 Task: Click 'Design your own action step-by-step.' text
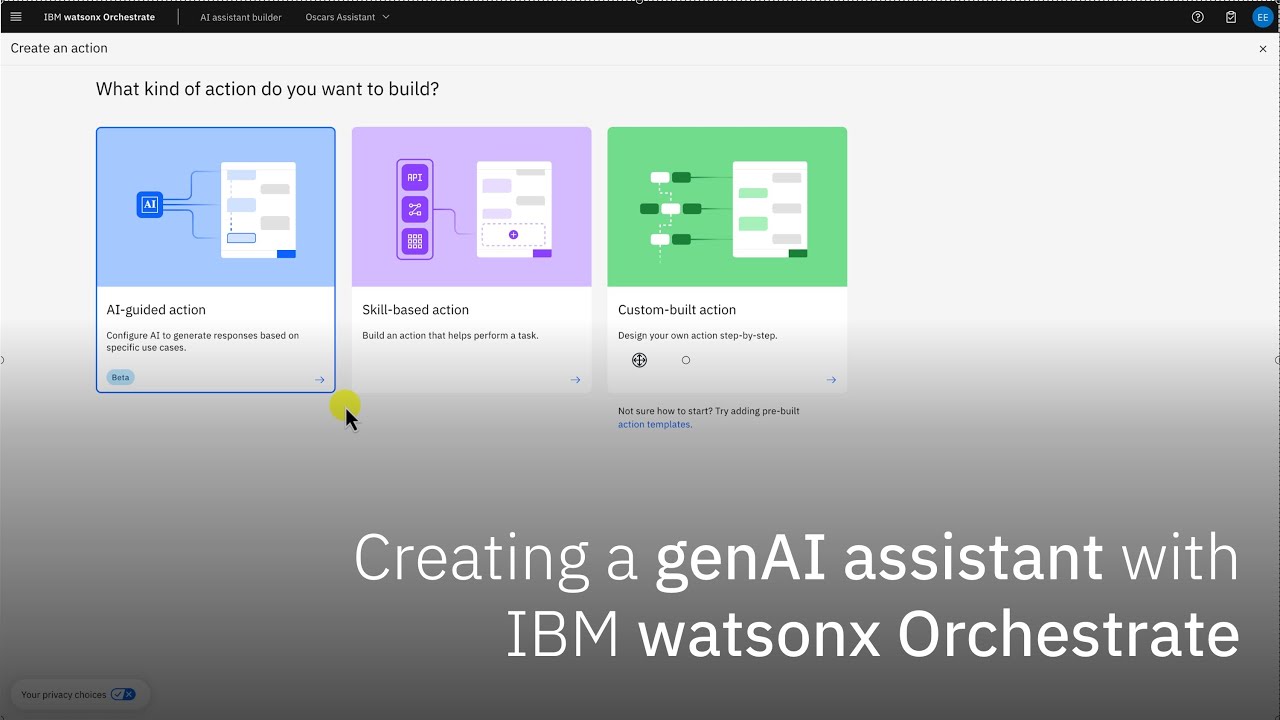[x=698, y=336]
